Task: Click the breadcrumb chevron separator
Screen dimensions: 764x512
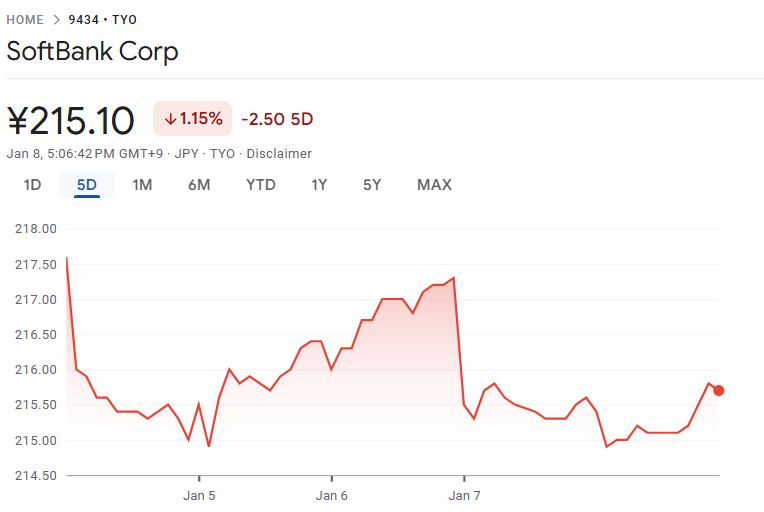Action: [57, 19]
